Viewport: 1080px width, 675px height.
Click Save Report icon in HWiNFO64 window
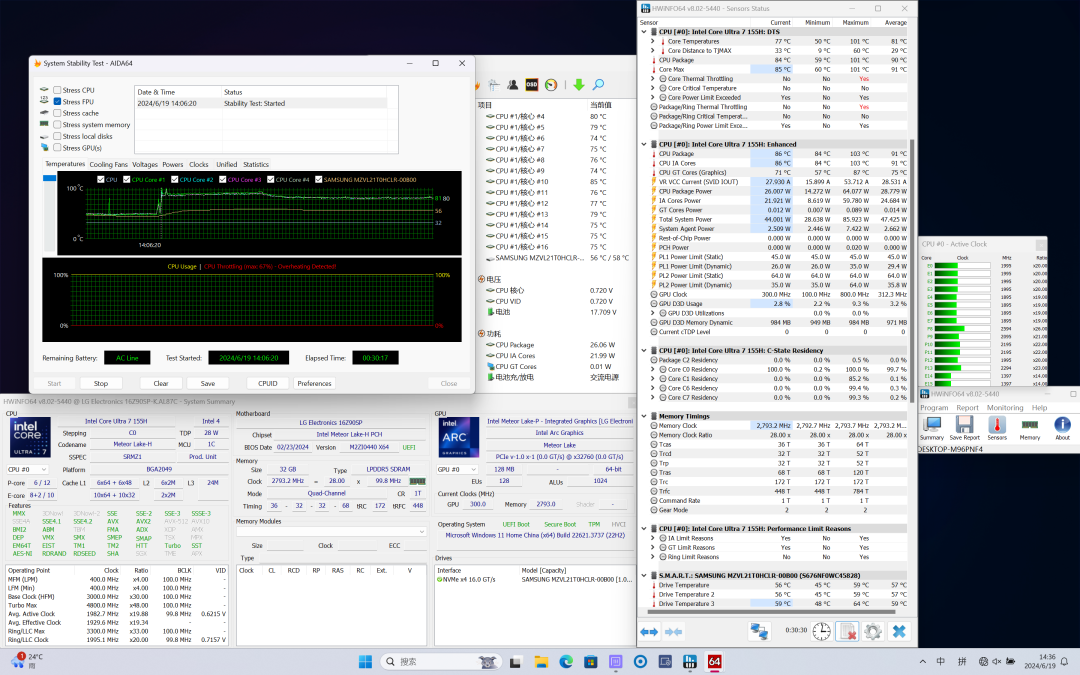(964, 428)
